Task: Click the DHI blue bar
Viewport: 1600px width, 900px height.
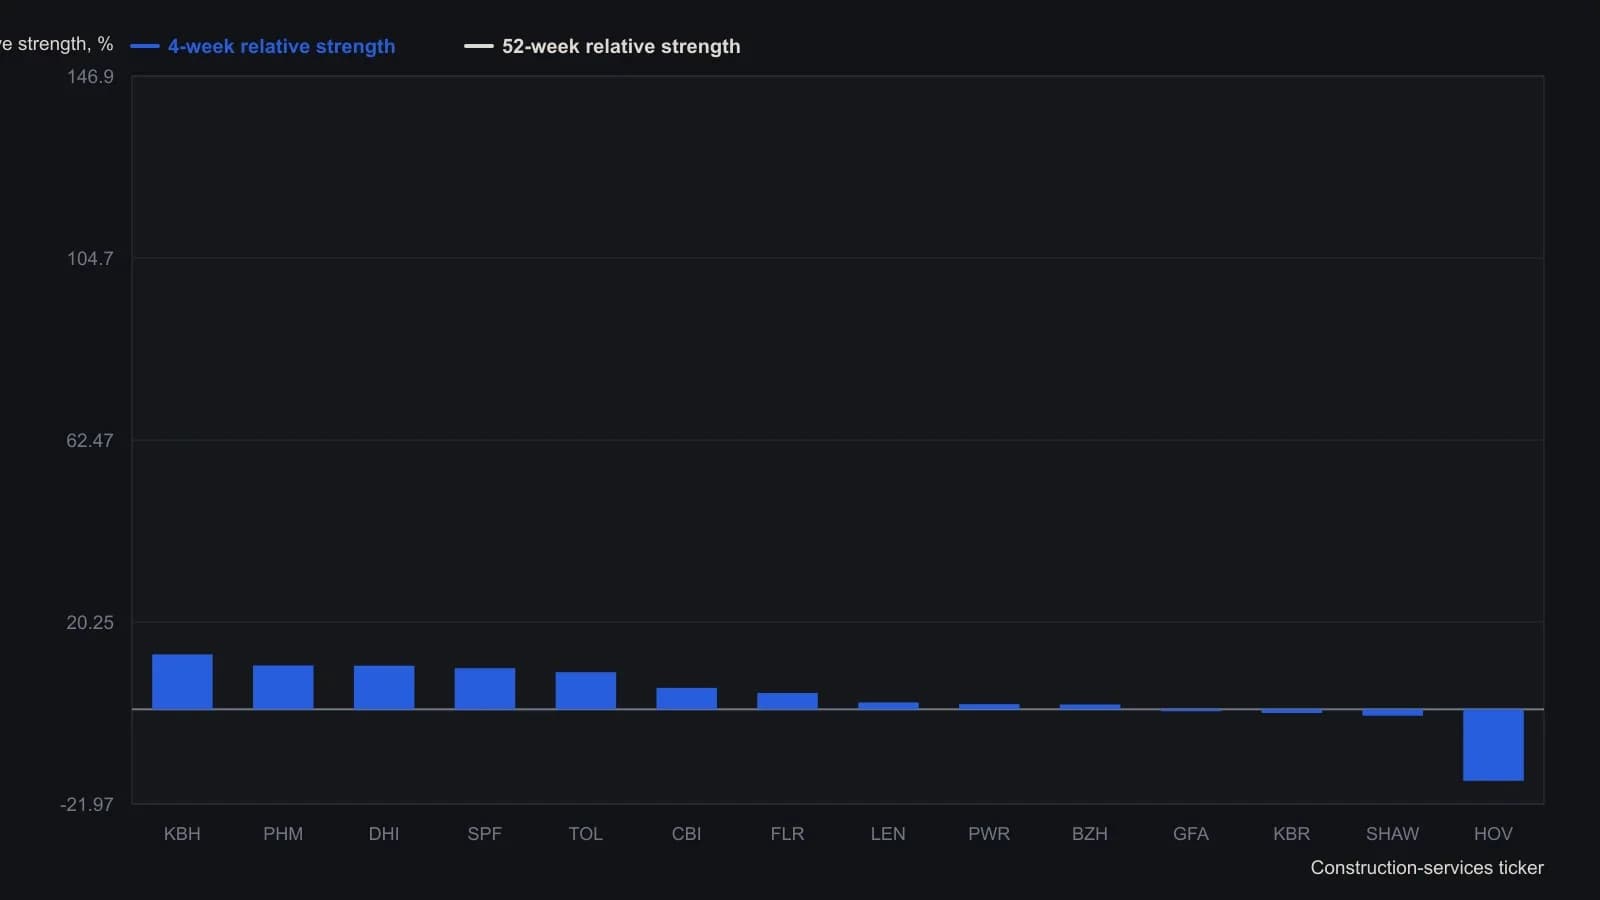Action: pyautogui.click(x=384, y=687)
